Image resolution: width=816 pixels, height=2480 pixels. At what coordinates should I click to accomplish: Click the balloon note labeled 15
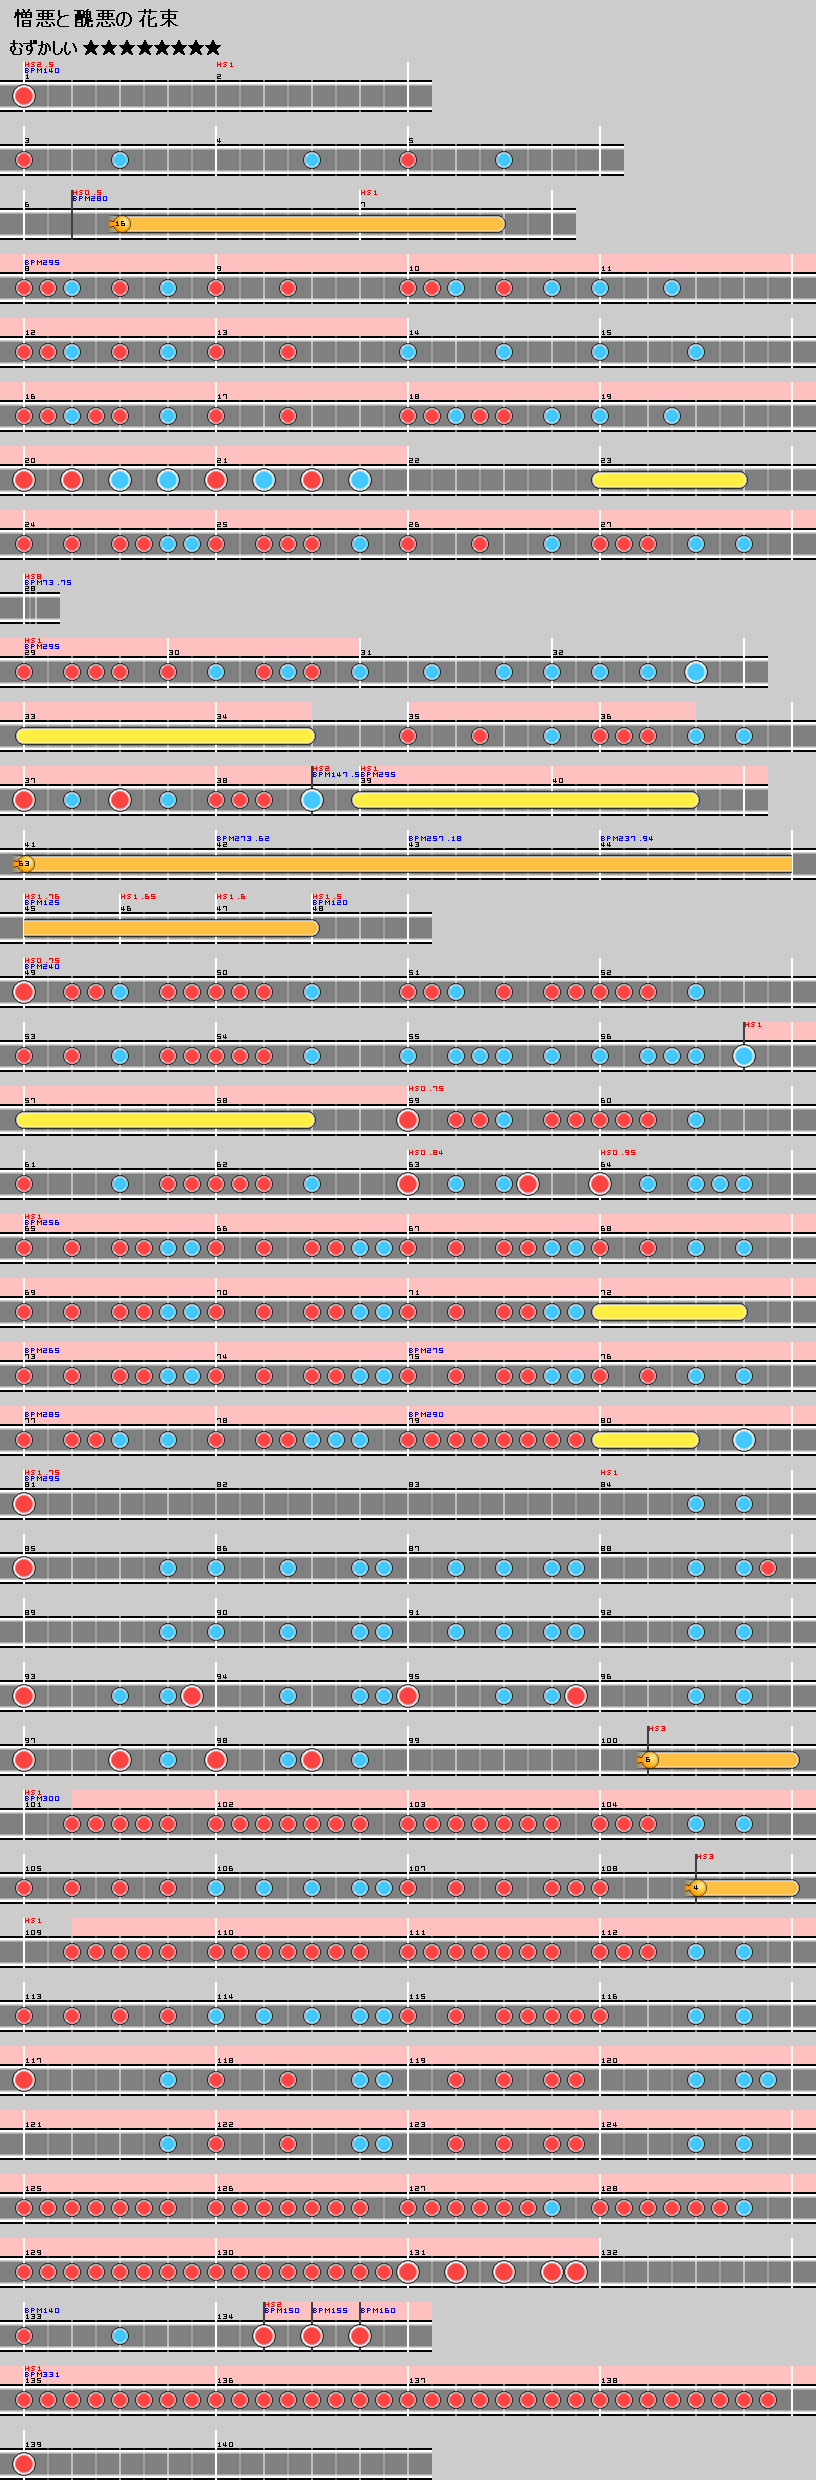[x=120, y=224]
